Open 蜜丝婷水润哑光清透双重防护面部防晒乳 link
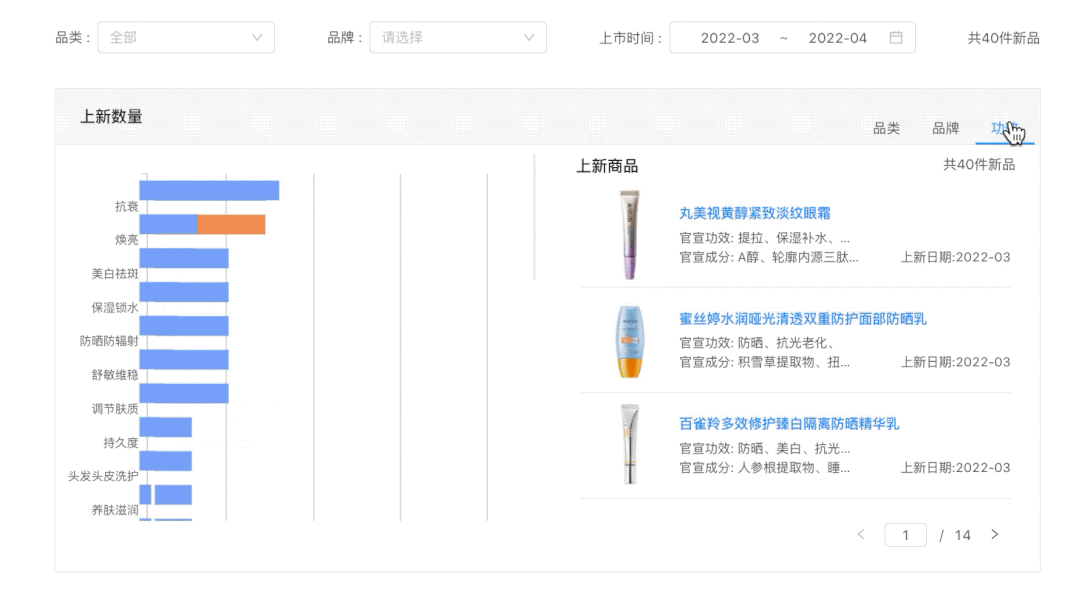 click(x=802, y=319)
